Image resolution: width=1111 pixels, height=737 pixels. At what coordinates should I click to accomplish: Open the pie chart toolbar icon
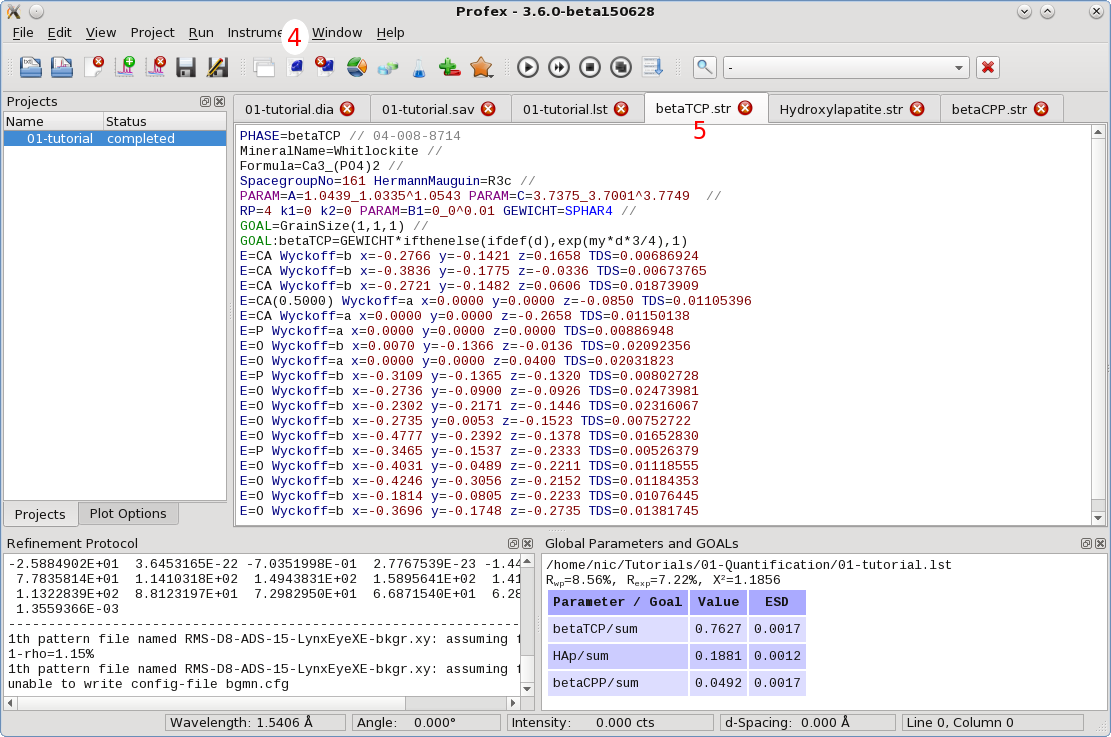(x=356, y=67)
